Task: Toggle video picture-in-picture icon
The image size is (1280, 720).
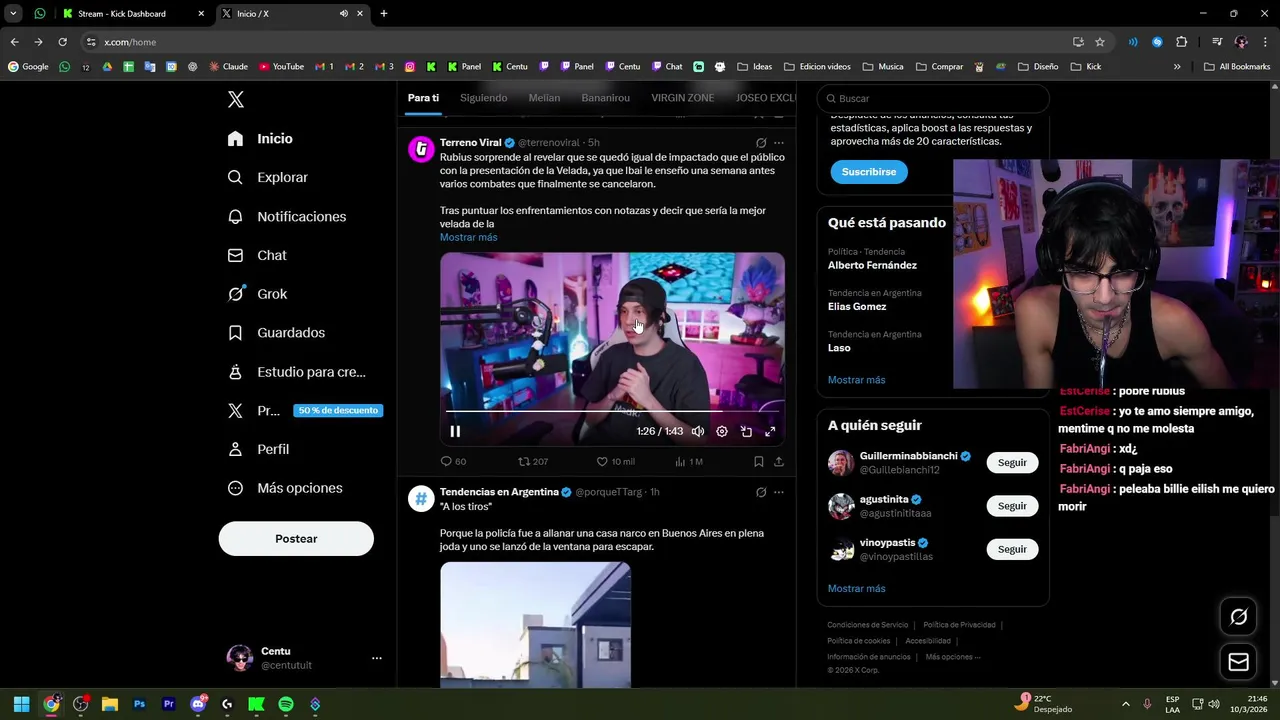Action: [x=746, y=431]
